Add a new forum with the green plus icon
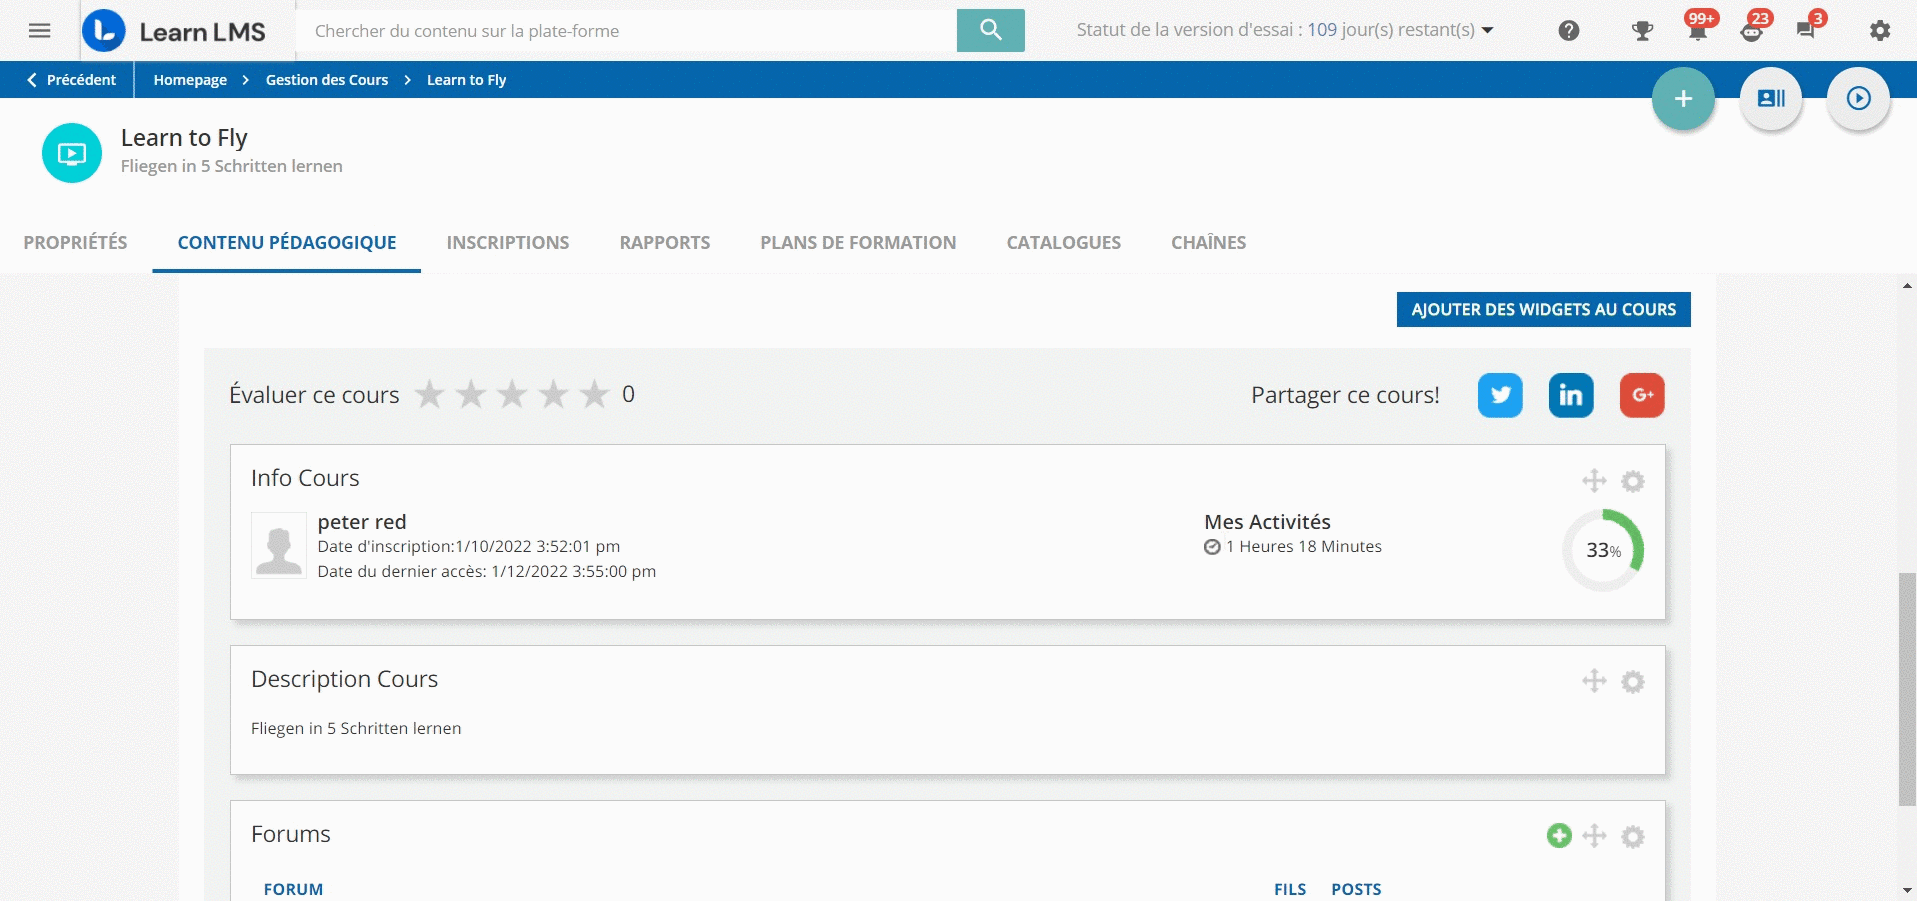Viewport: 1917px width, 901px height. click(x=1559, y=836)
